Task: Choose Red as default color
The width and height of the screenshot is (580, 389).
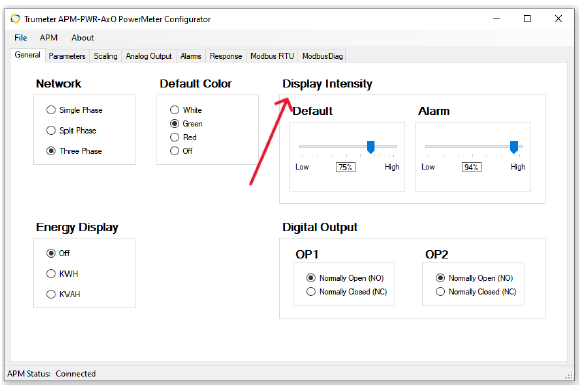Action: tap(183, 137)
